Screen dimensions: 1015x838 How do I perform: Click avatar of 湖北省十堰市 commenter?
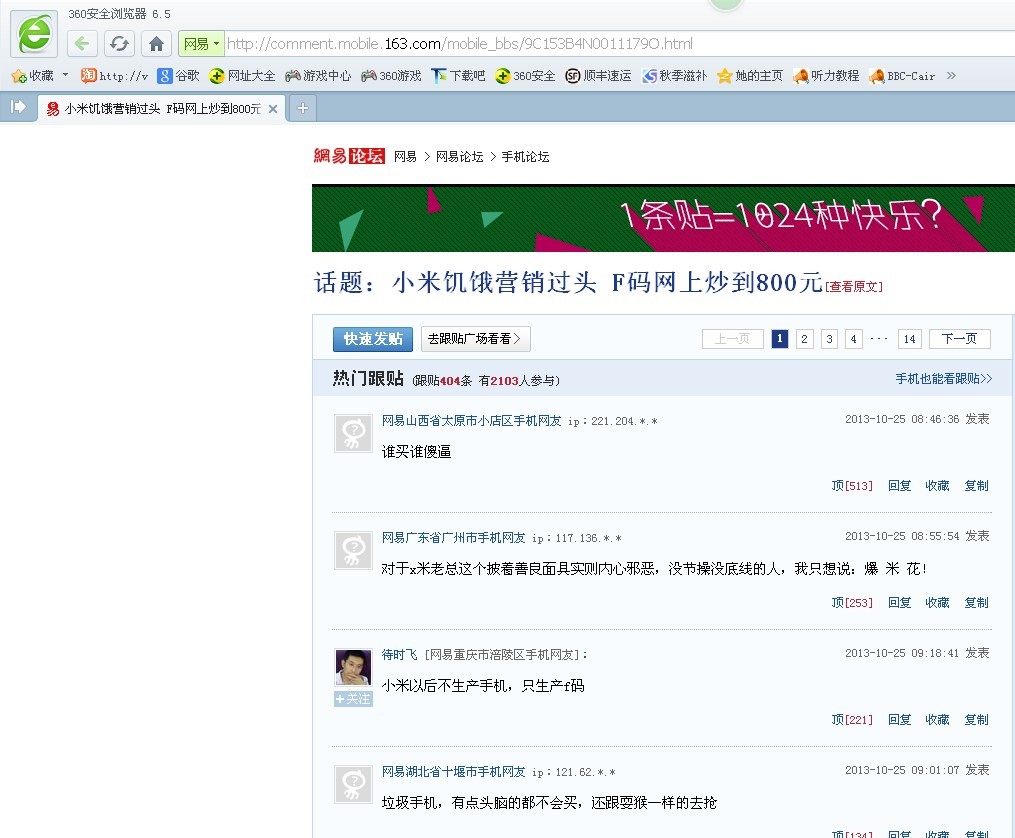(353, 784)
